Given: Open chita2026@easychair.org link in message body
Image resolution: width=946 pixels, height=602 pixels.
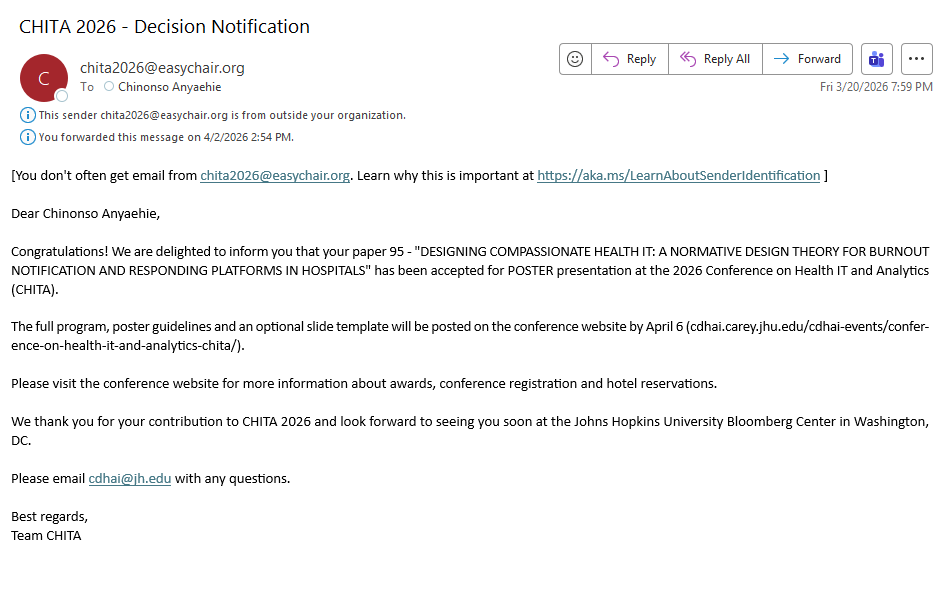Looking at the screenshot, I should point(275,176).
